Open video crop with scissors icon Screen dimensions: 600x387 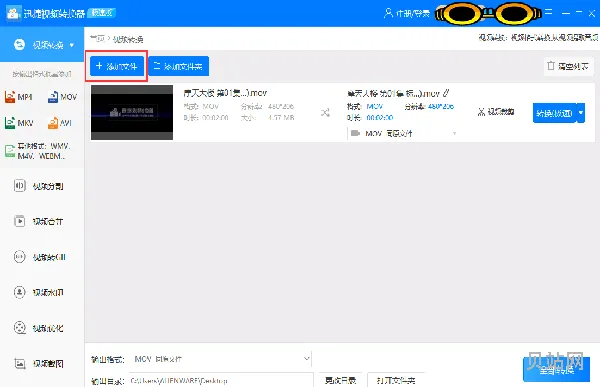tap(496, 112)
